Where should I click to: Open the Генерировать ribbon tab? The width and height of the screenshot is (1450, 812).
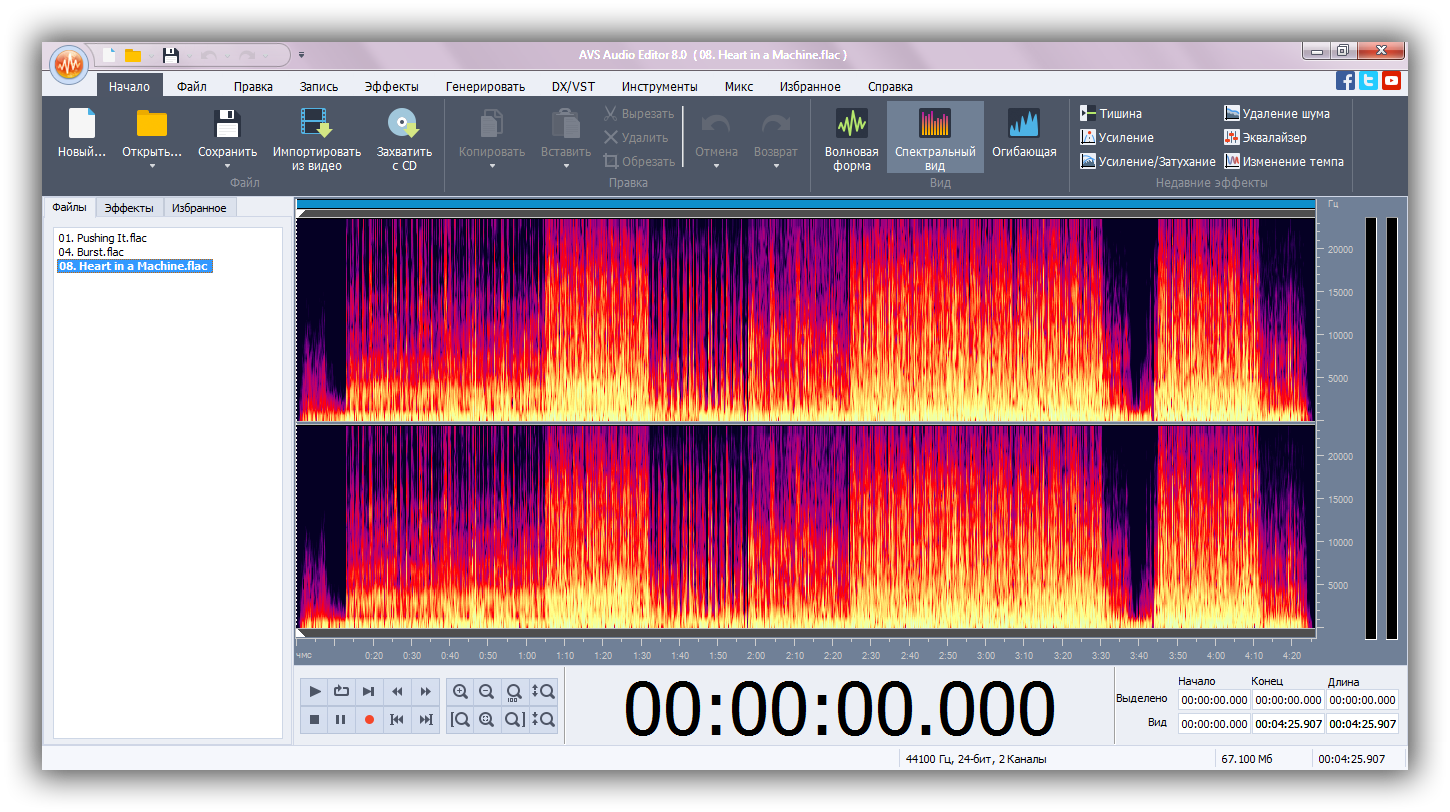tap(485, 87)
